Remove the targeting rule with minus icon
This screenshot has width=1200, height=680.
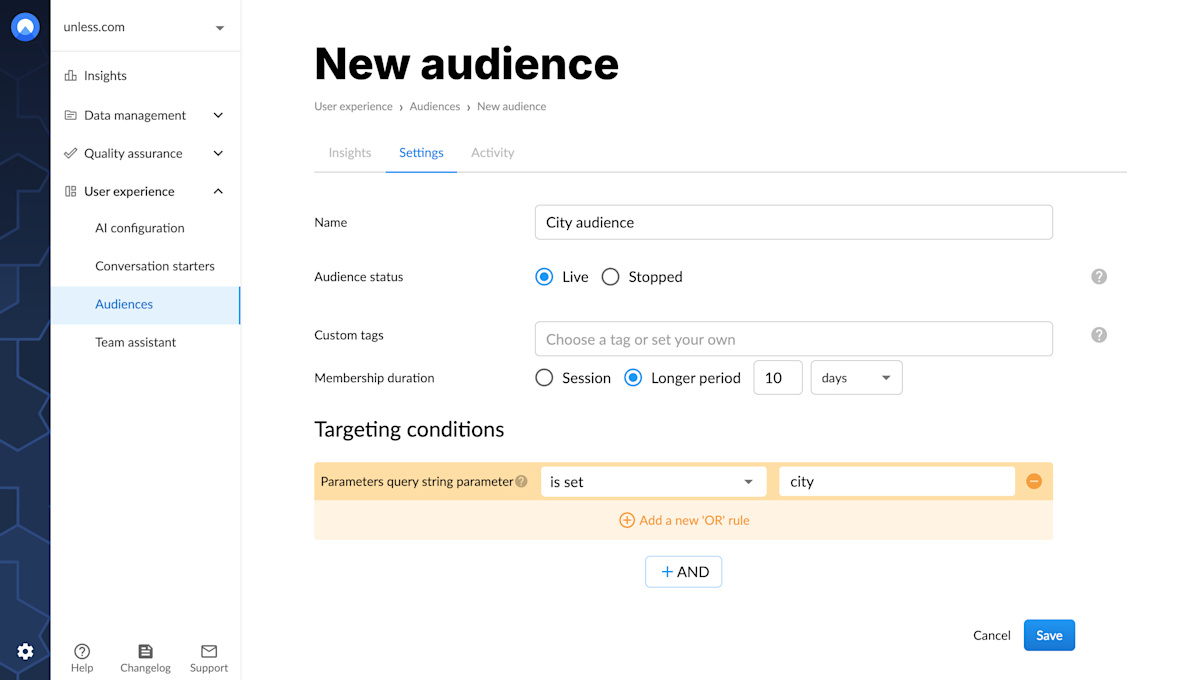coord(1034,482)
